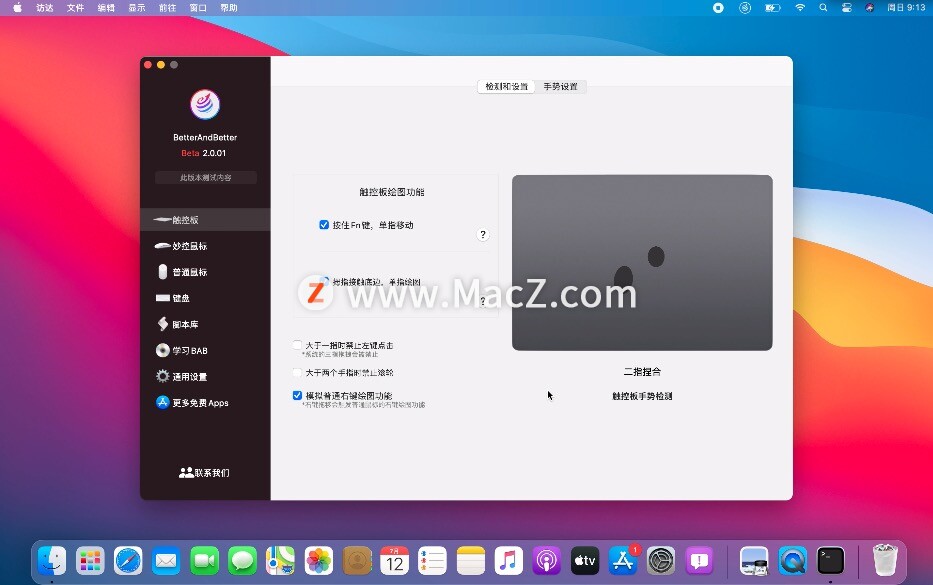Image resolution: width=933 pixels, height=585 pixels.
Task: Click the 二指捏合 gesture label
Action: [x=642, y=372]
